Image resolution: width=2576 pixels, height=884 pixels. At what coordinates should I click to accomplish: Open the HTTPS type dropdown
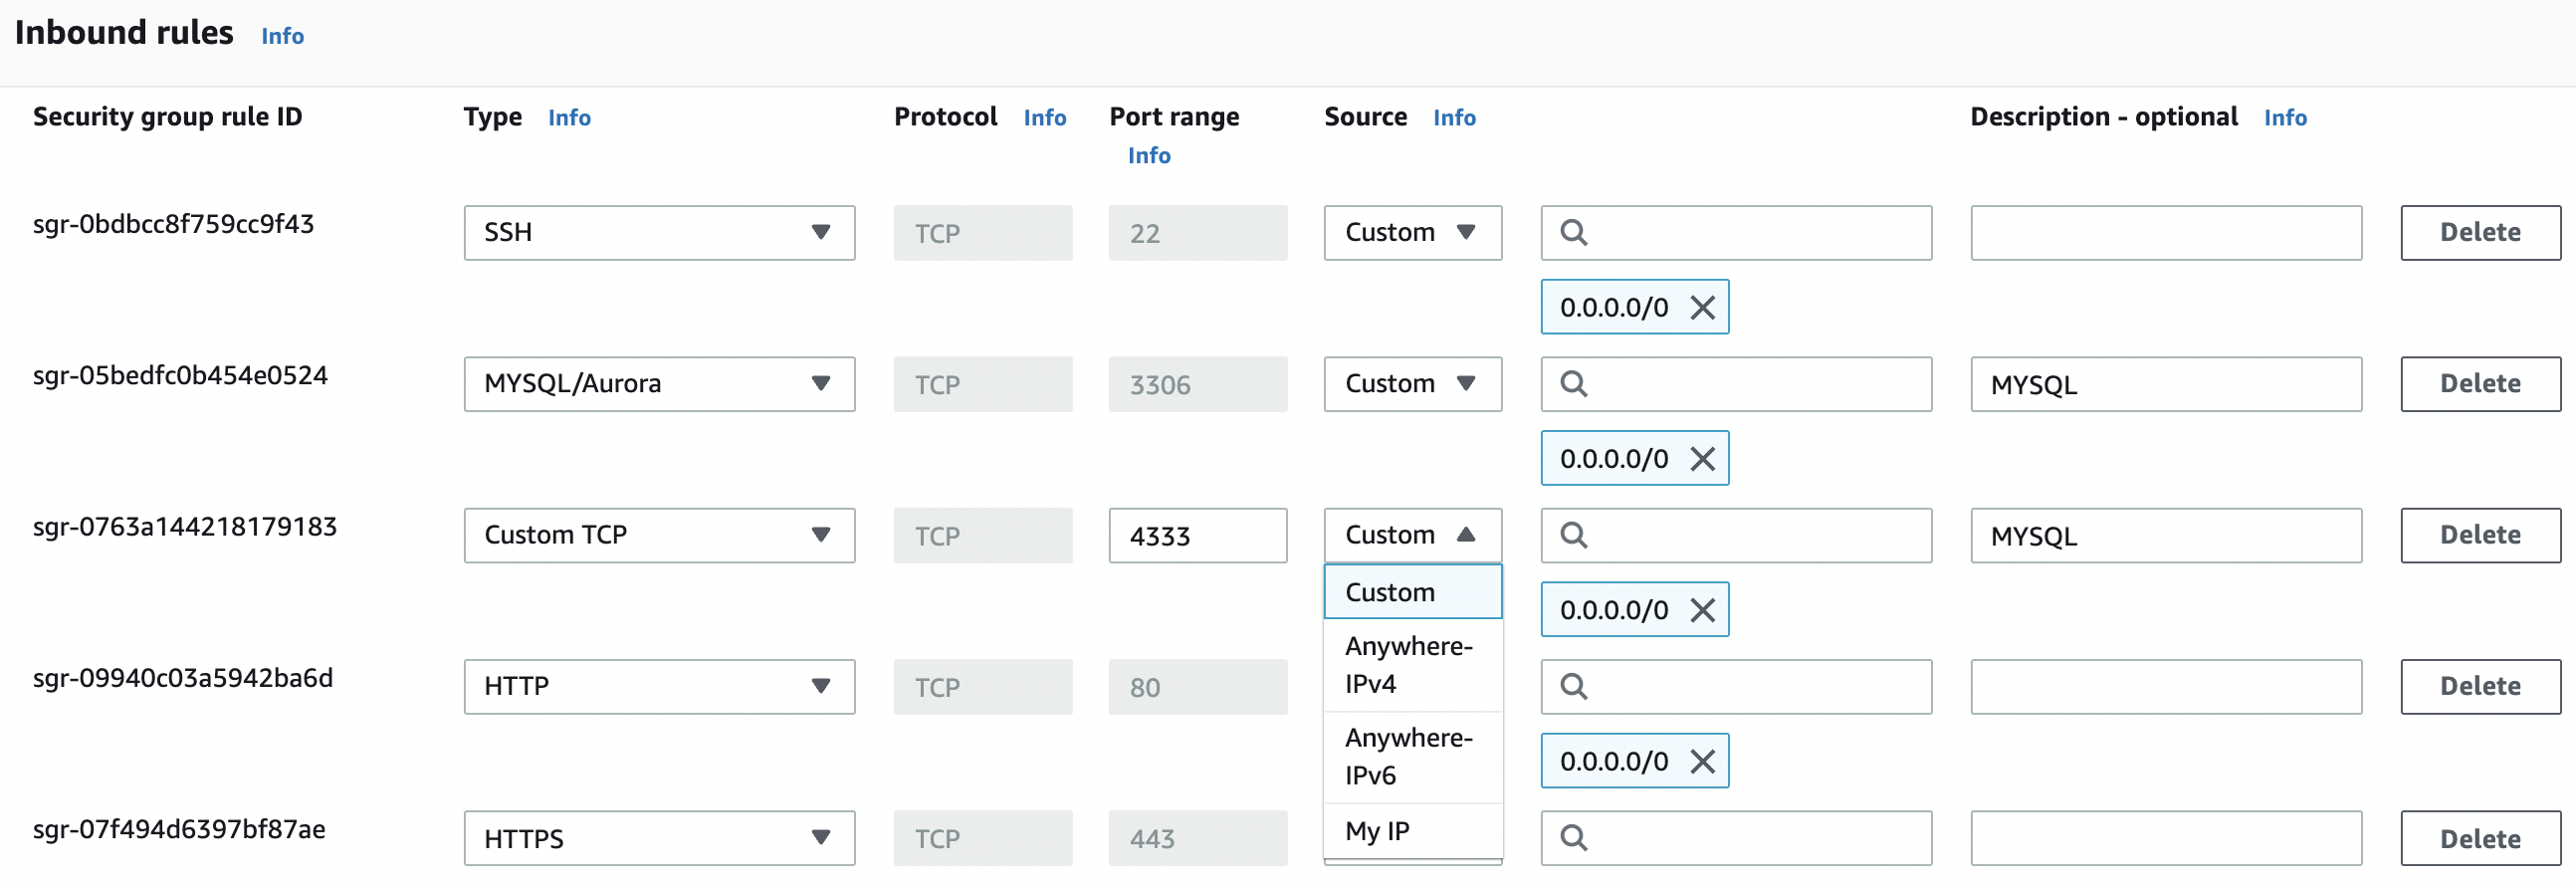pyautogui.click(x=659, y=838)
